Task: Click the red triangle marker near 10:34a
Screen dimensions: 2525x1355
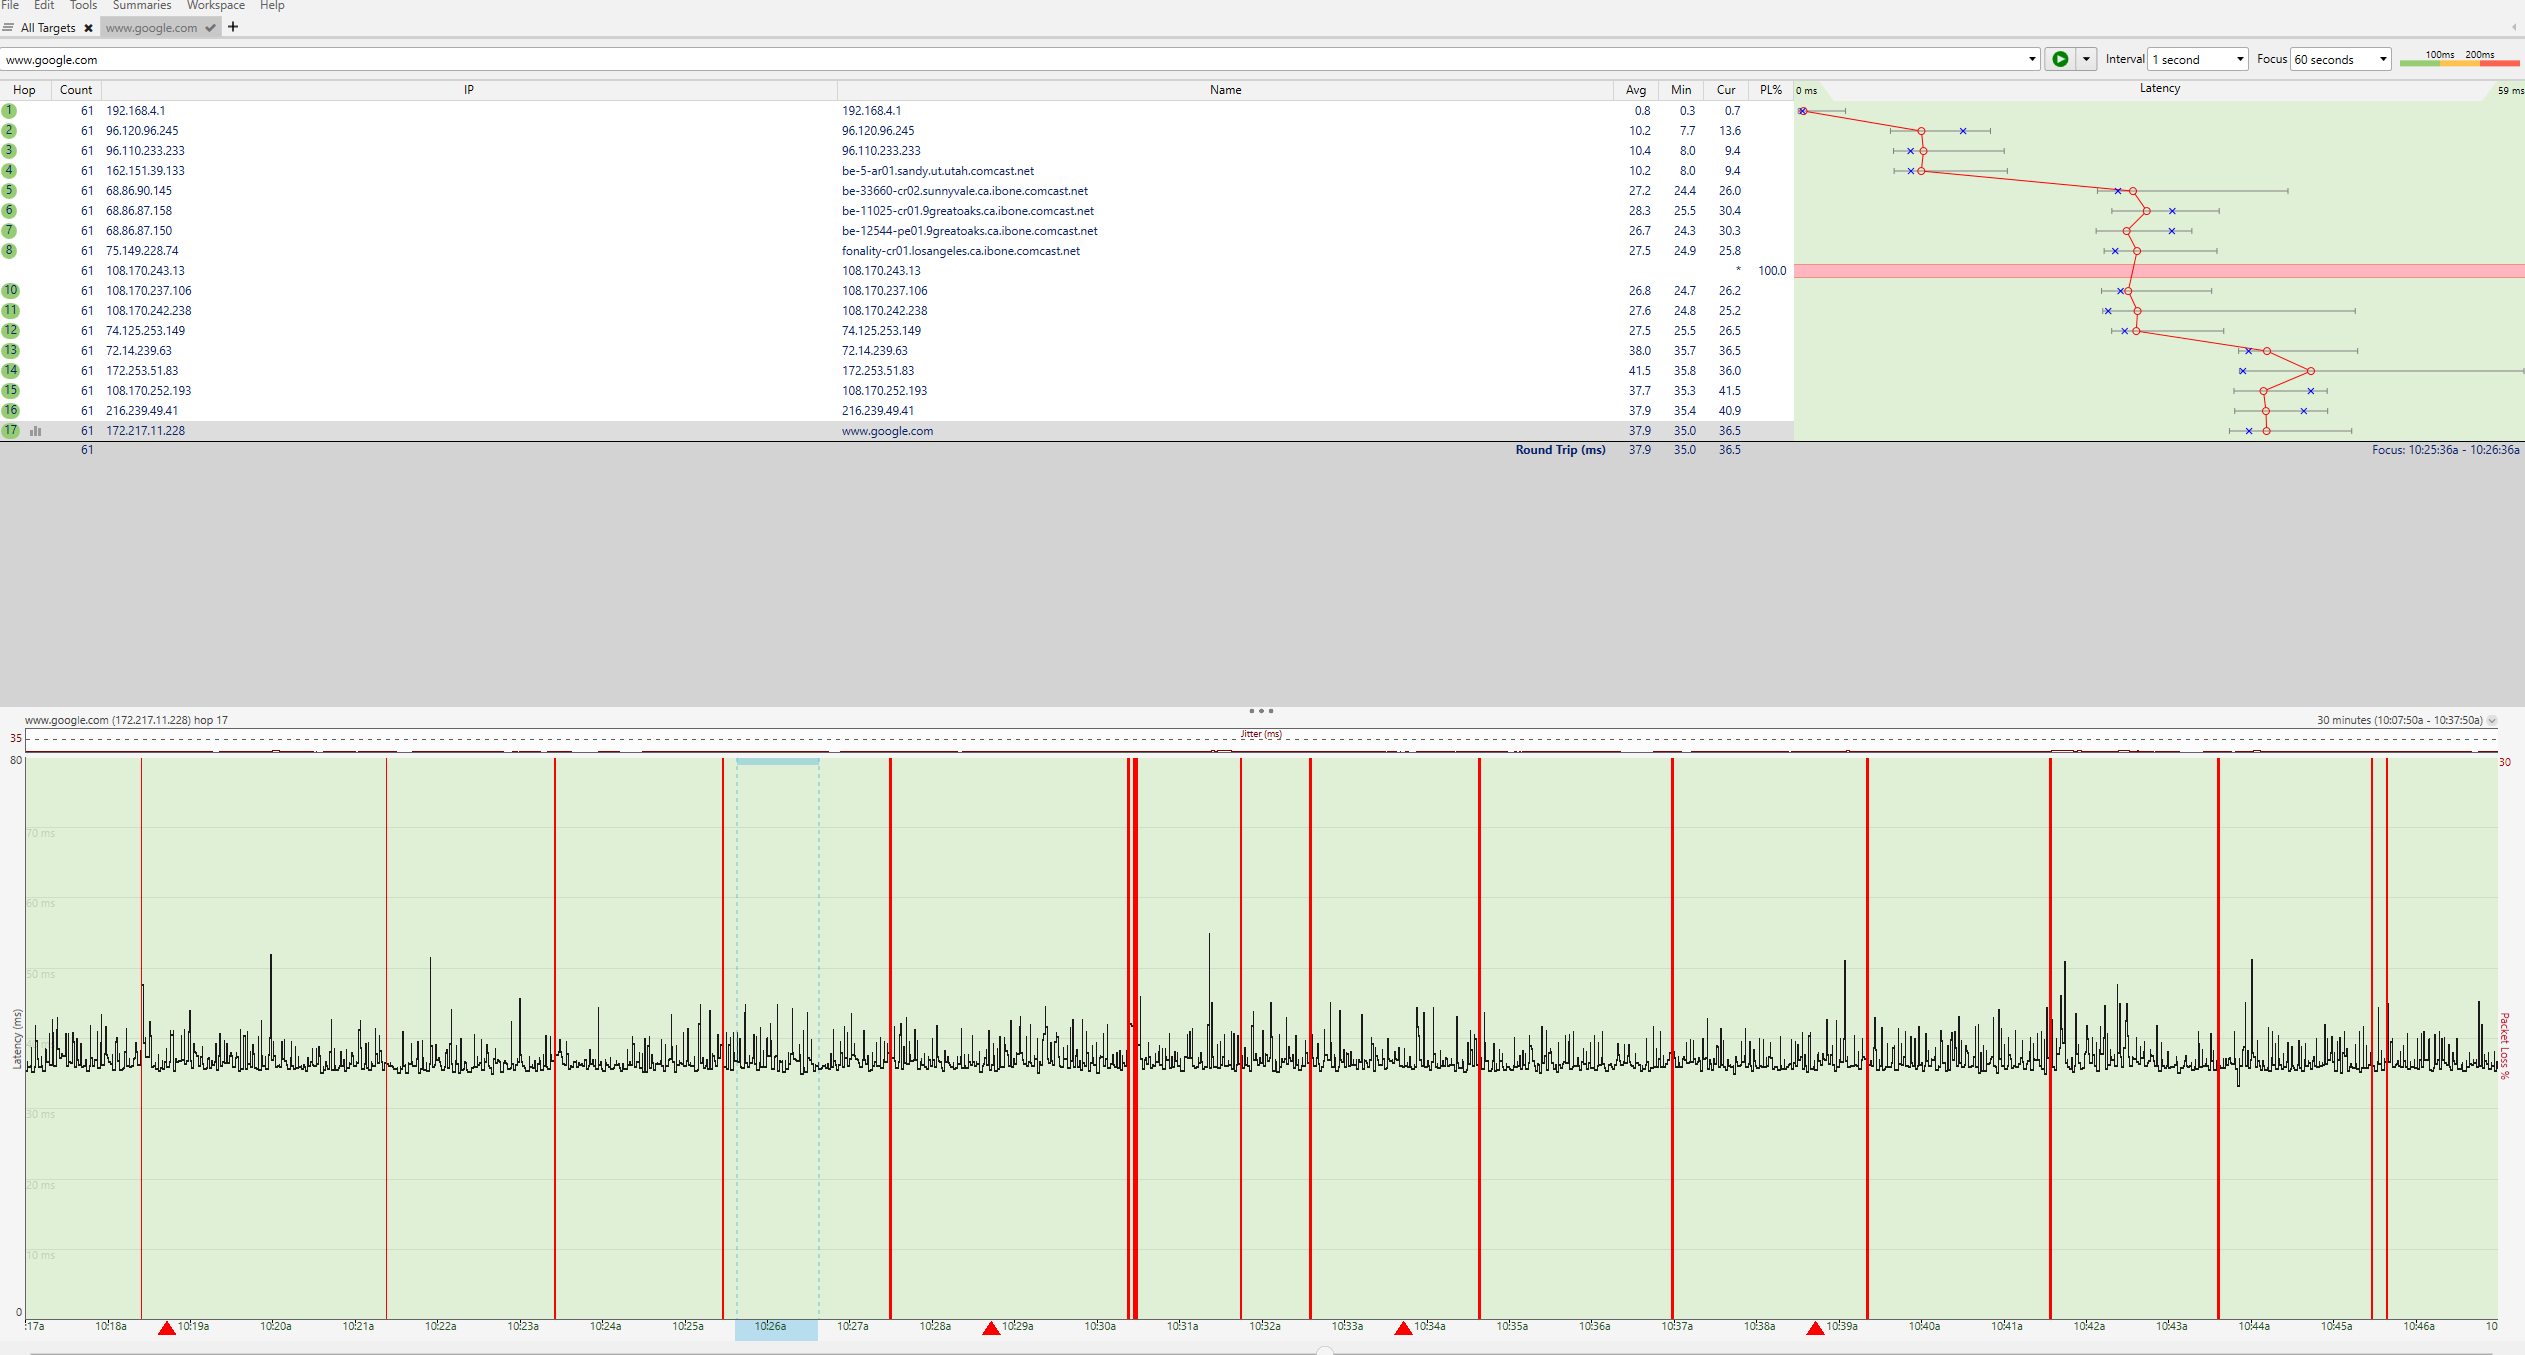Action: 1403,1328
